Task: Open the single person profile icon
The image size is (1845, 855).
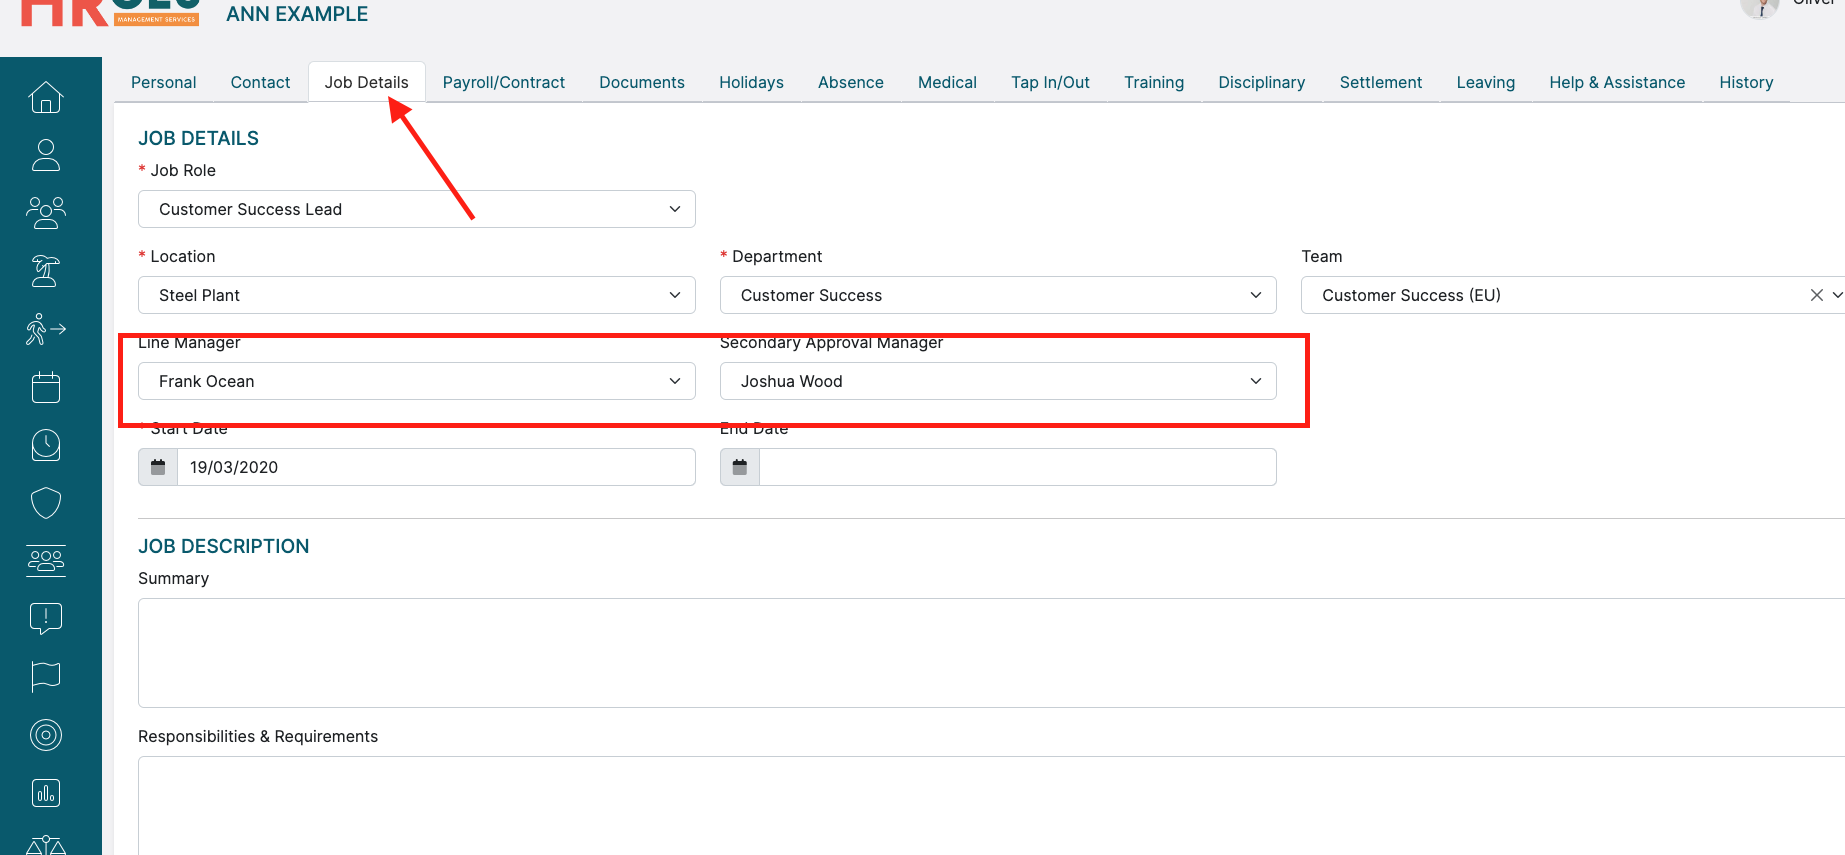Action: click(x=46, y=155)
